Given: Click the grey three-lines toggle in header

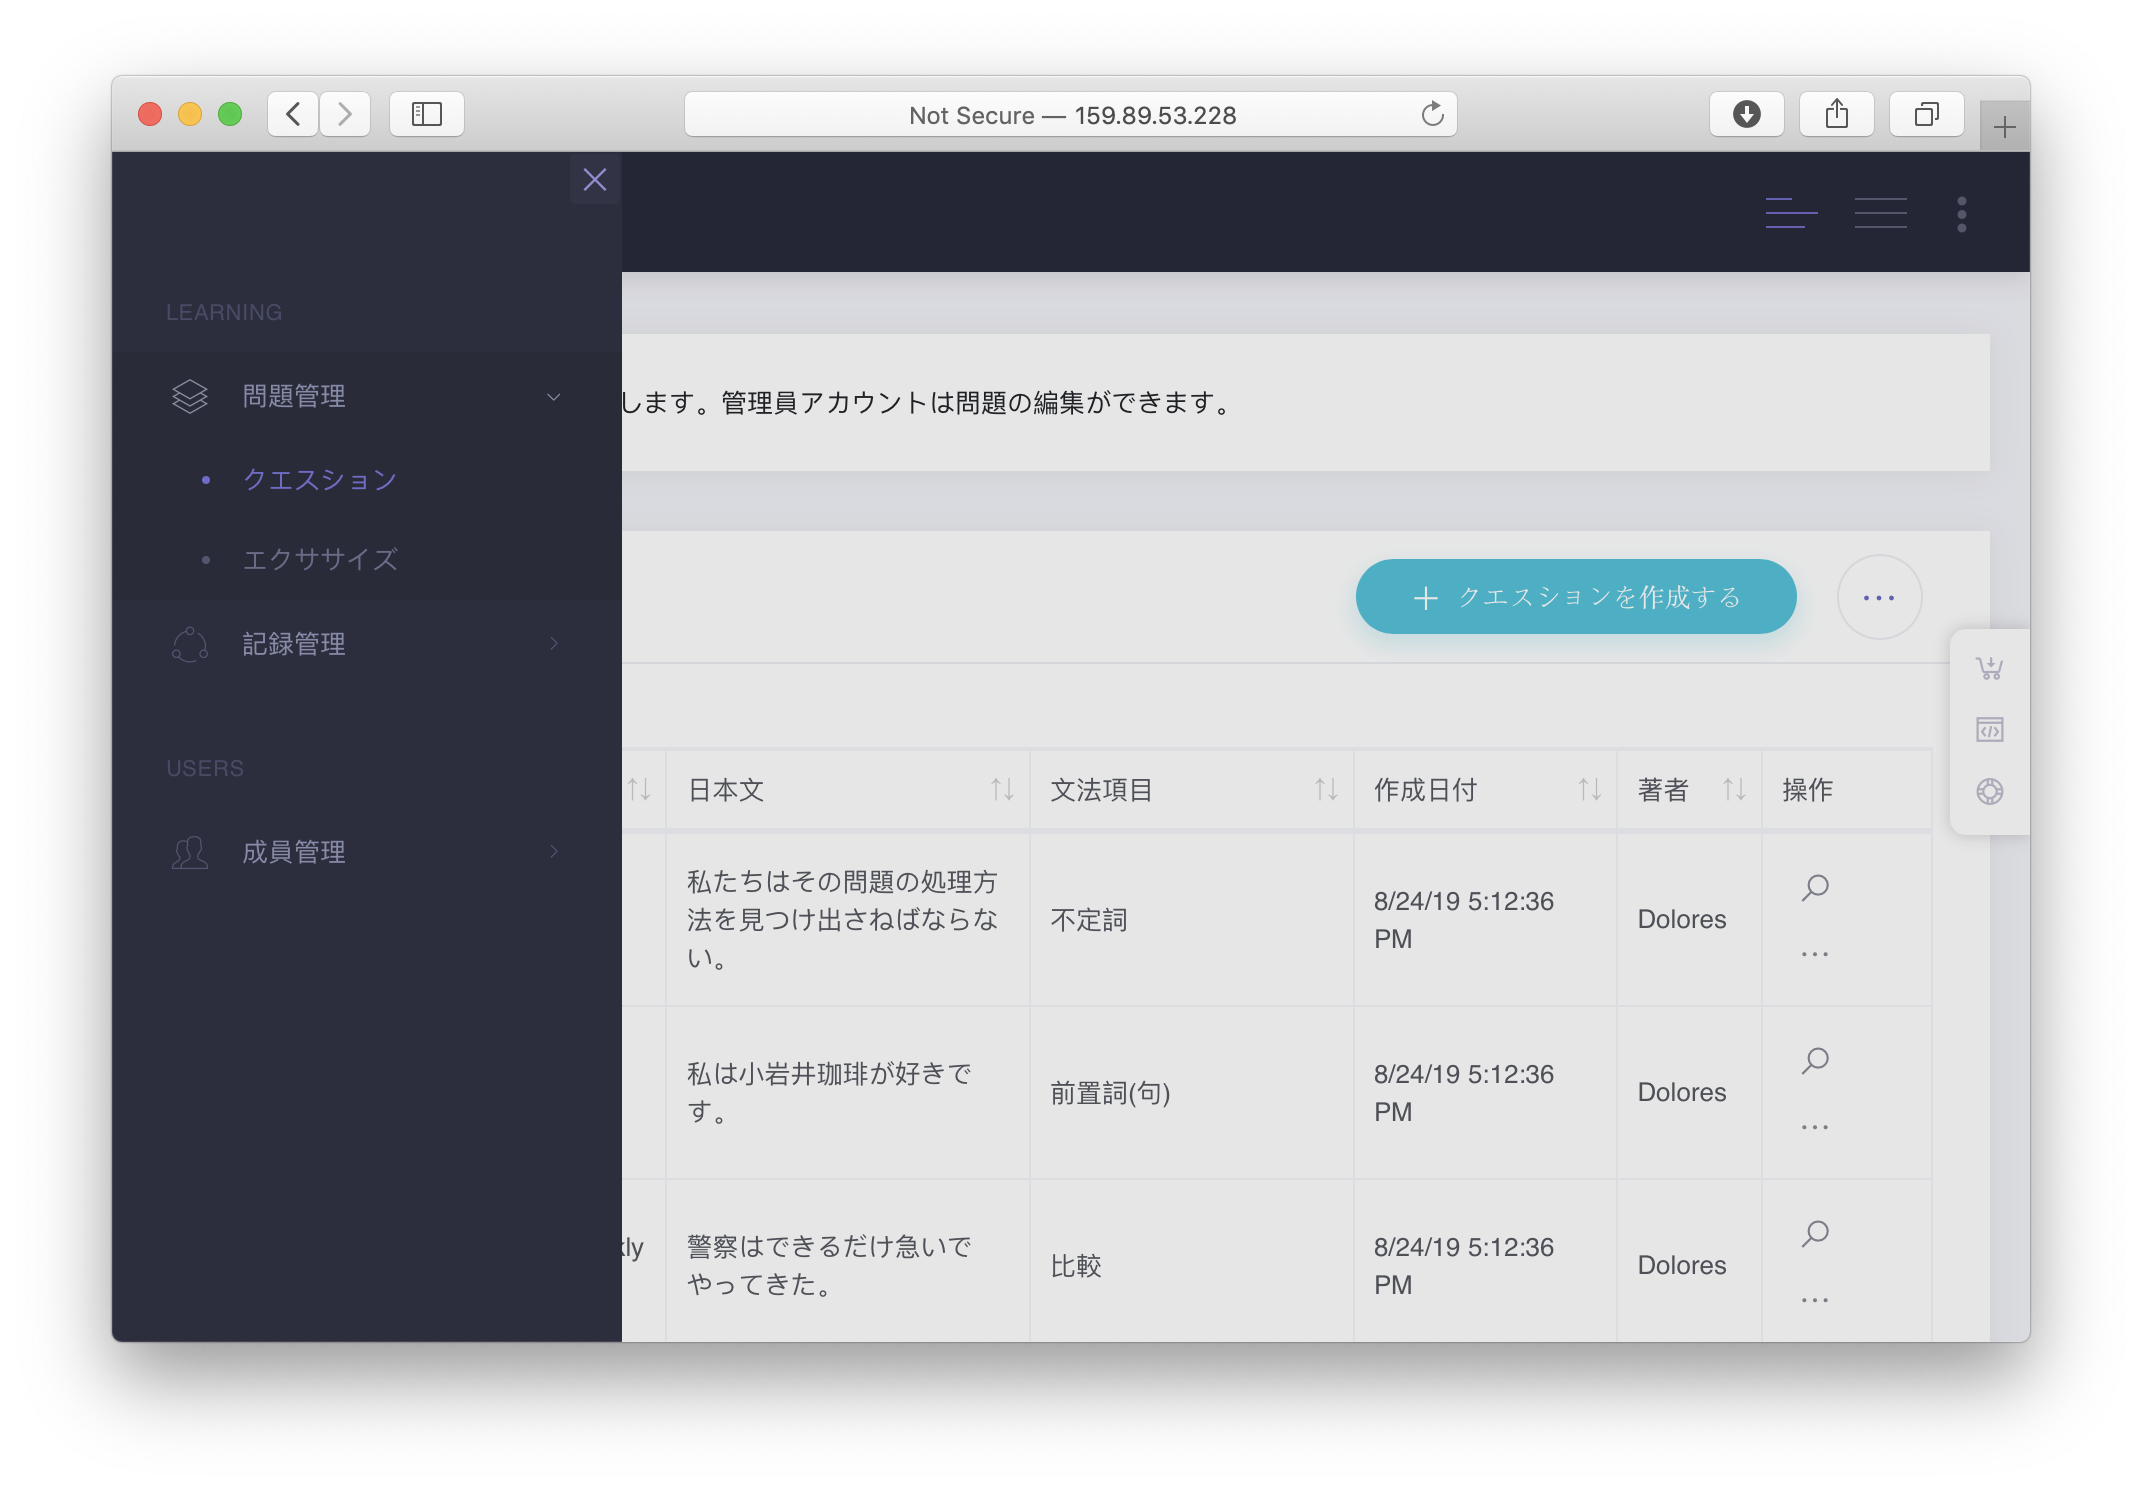Looking at the screenshot, I should (x=1880, y=214).
